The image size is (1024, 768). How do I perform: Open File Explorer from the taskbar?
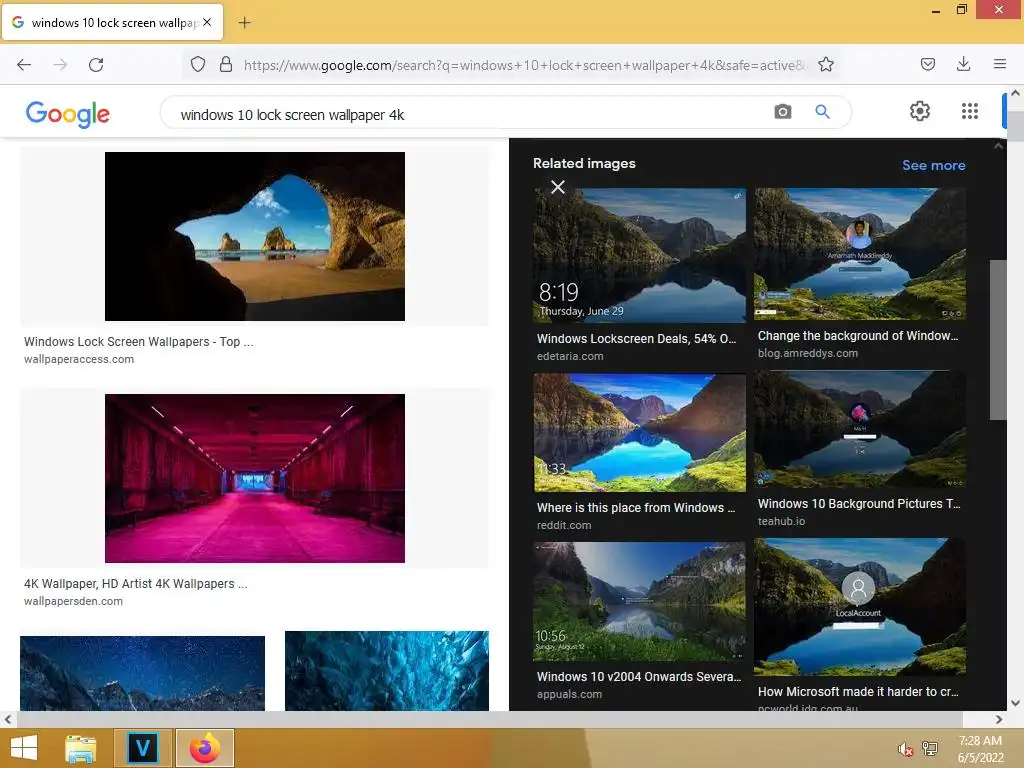click(81, 748)
